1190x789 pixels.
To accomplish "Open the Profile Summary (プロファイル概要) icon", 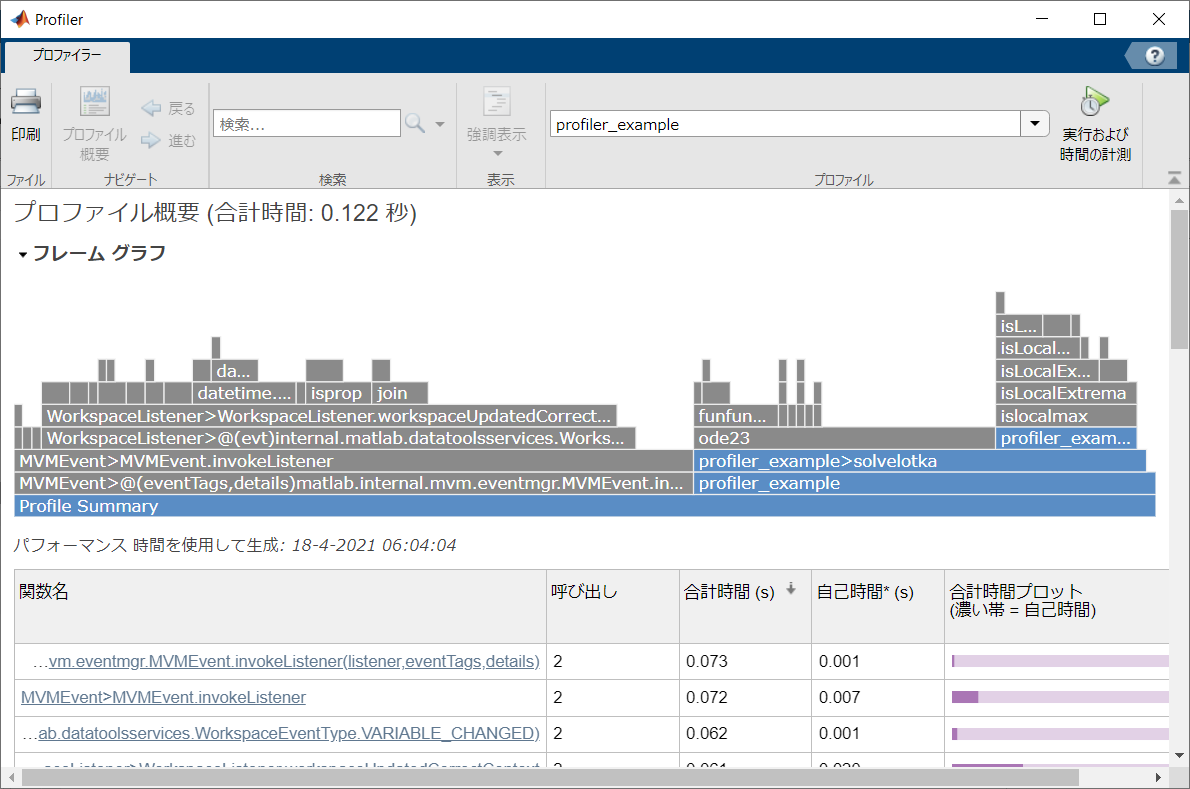I will 95,104.
